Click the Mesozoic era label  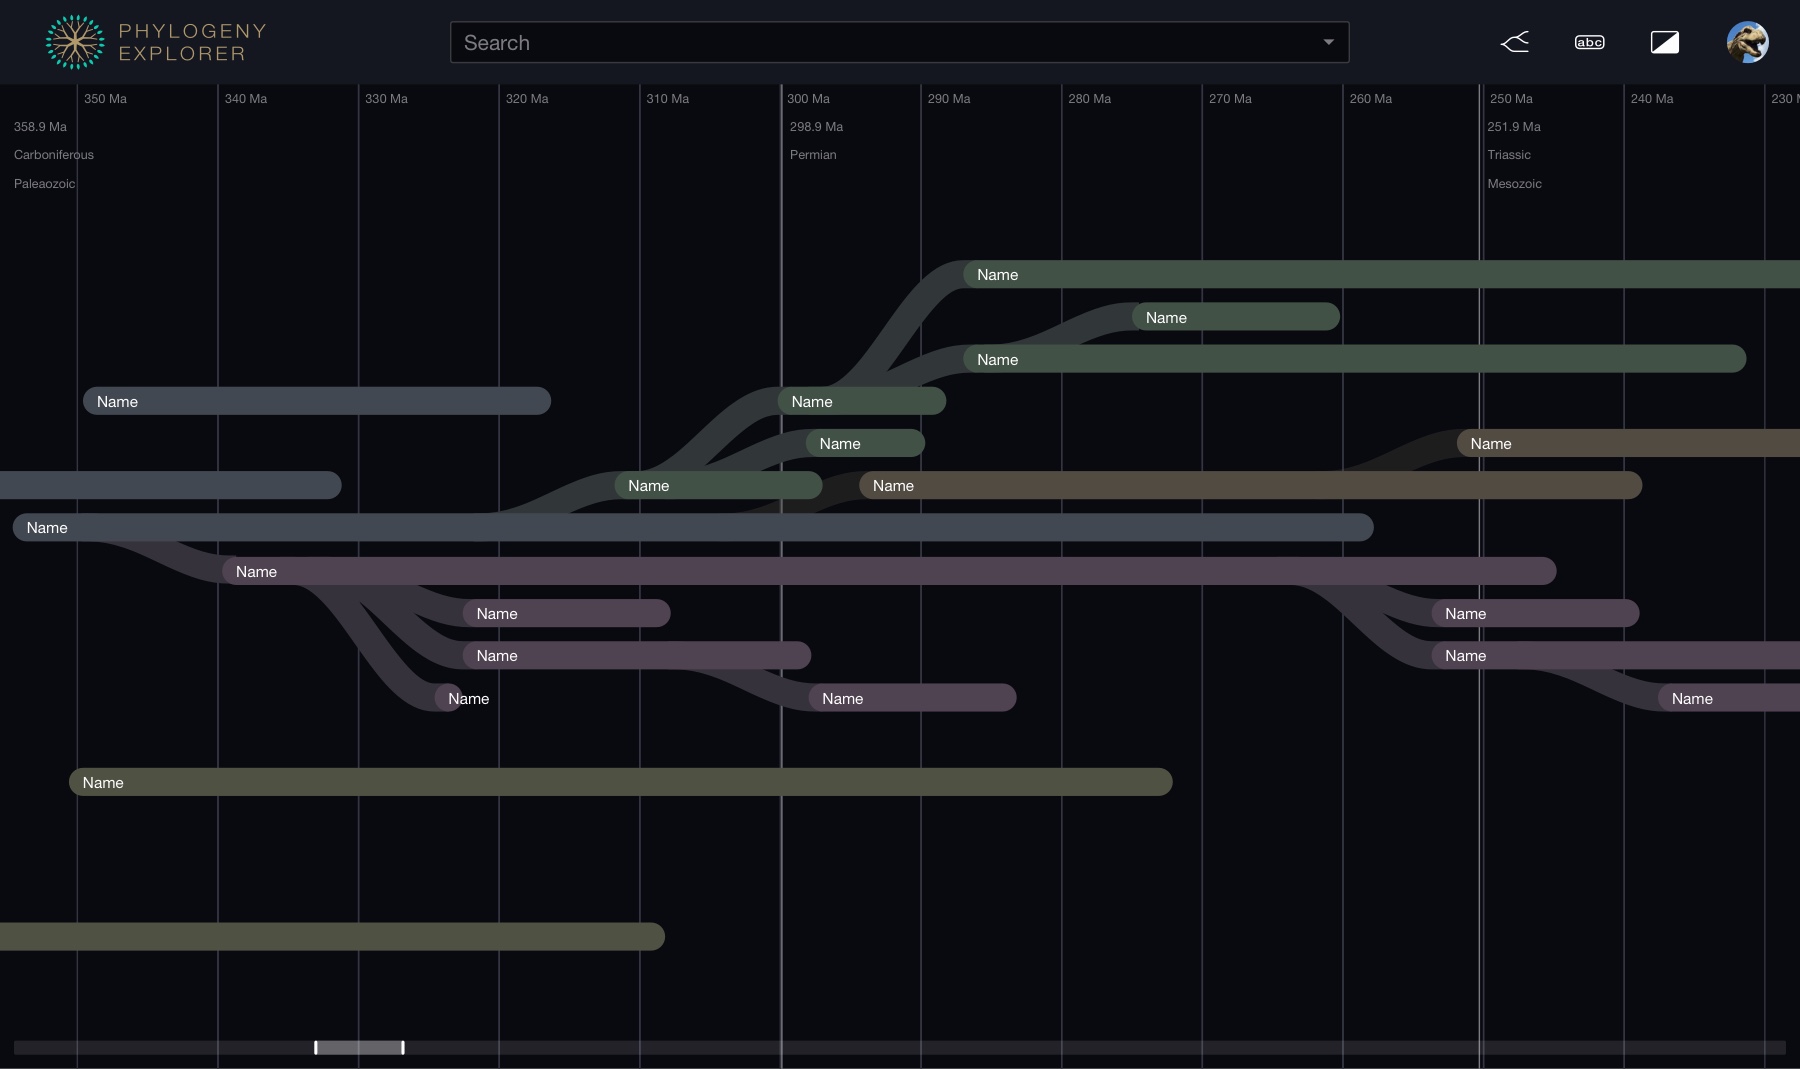click(x=1514, y=184)
